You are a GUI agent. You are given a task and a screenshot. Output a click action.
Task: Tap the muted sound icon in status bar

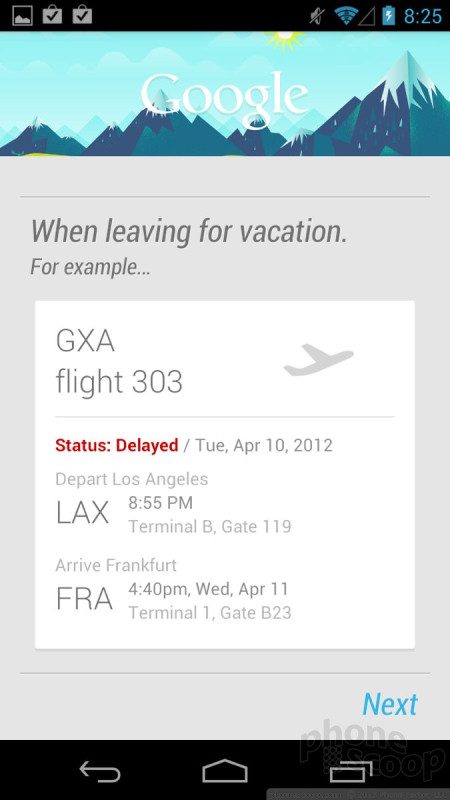(318, 16)
